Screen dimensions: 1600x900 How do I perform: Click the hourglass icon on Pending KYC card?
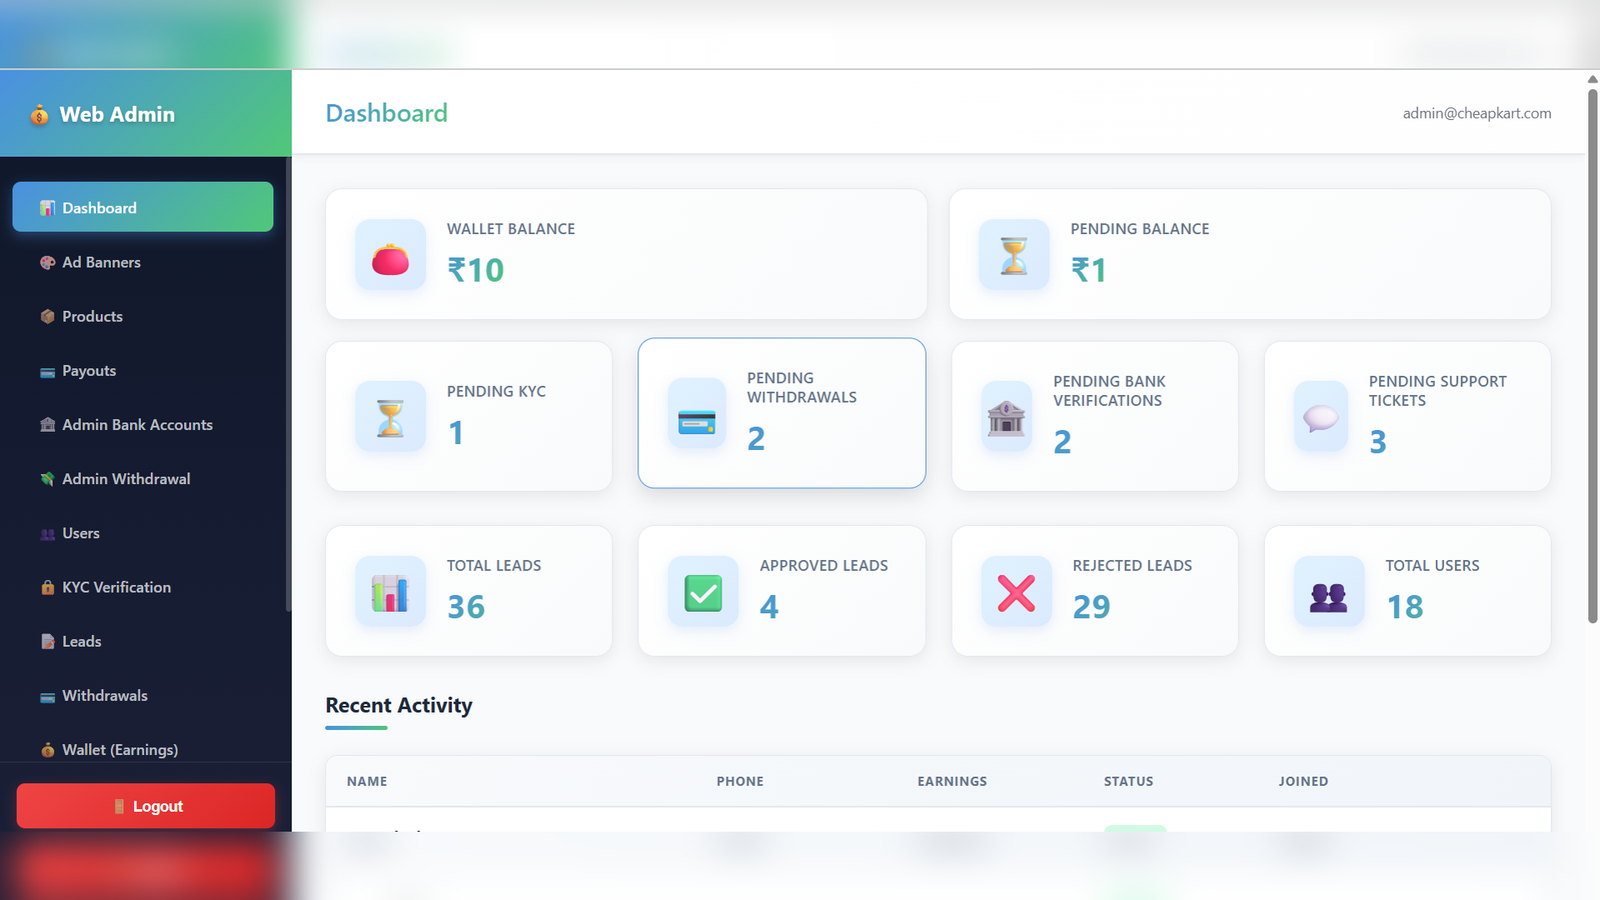point(390,418)
